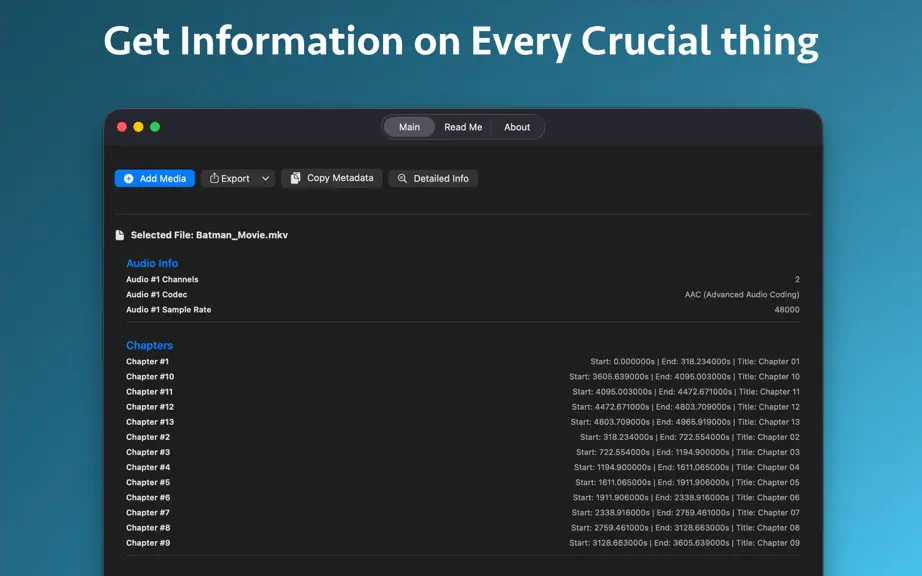Click the share icon on Export button
This screenshot has width=922, height=576.
(214, 178)
